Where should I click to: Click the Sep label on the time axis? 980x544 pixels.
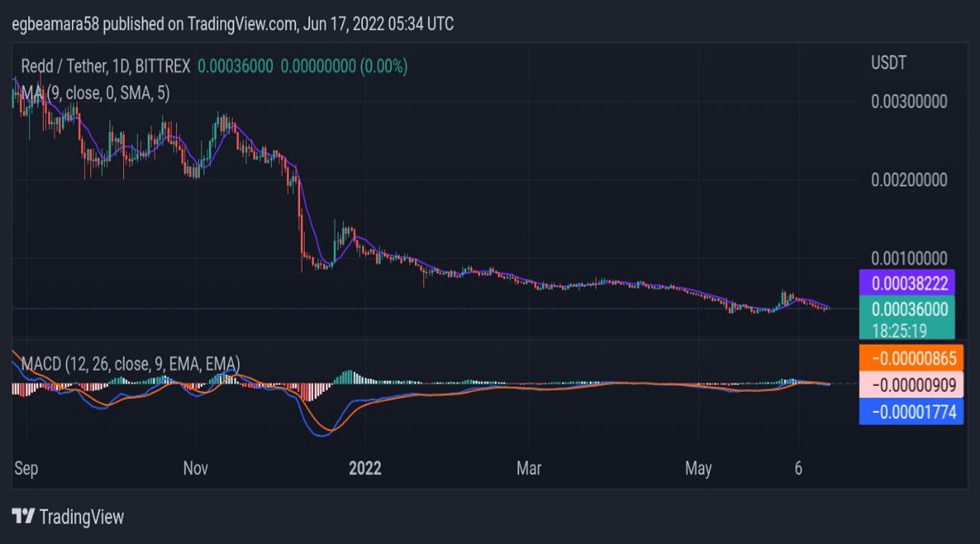pyautogui.click(x=26, y=468)
